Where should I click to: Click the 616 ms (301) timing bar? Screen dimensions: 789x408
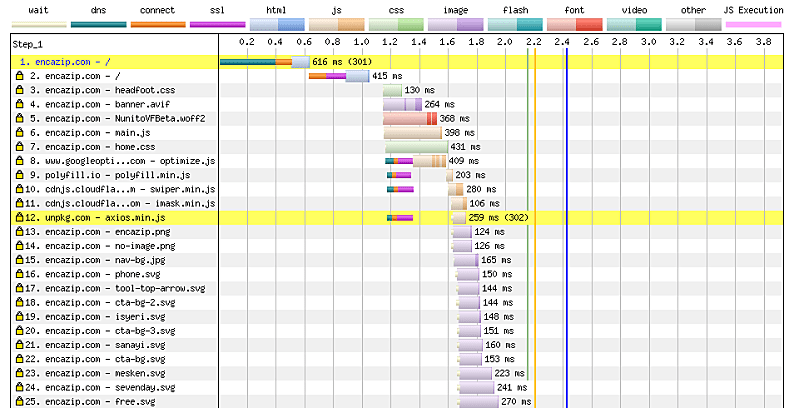click(265, 62)
